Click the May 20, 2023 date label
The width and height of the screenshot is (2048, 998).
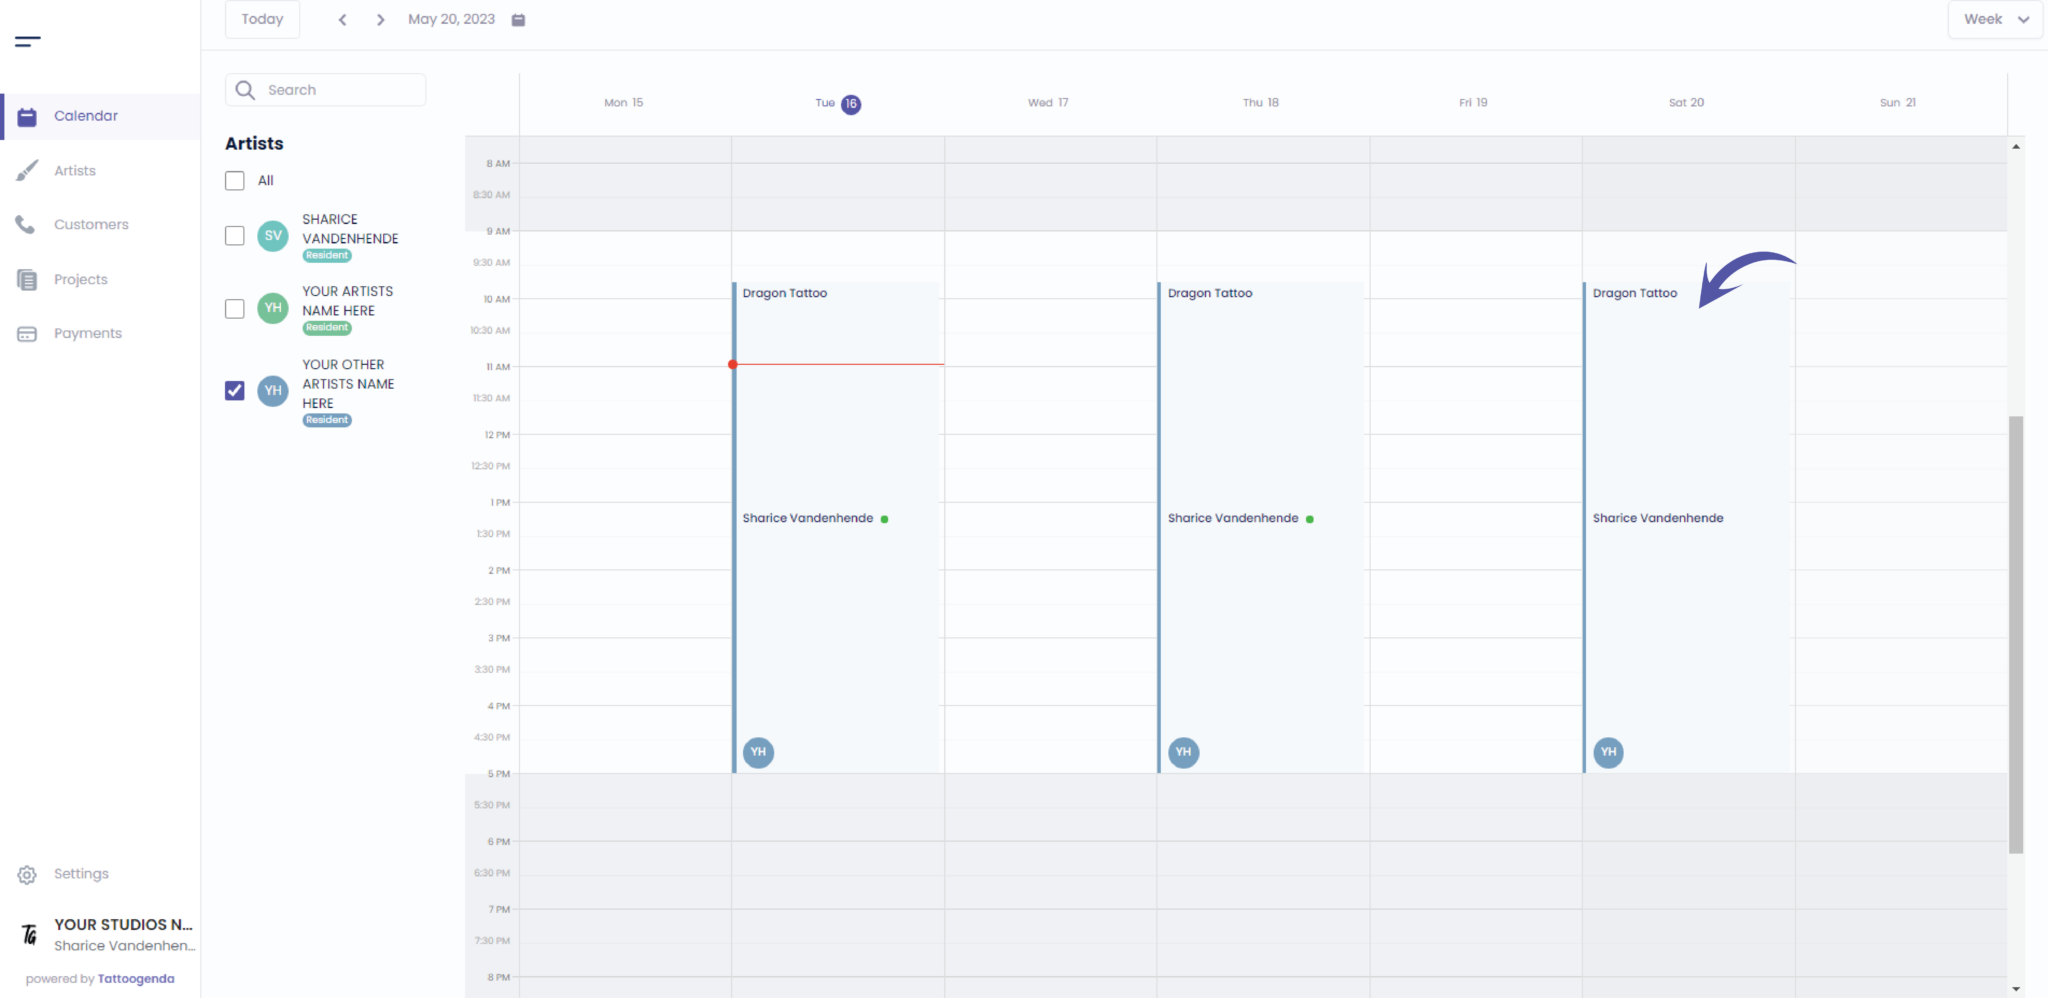coord(451,19)
